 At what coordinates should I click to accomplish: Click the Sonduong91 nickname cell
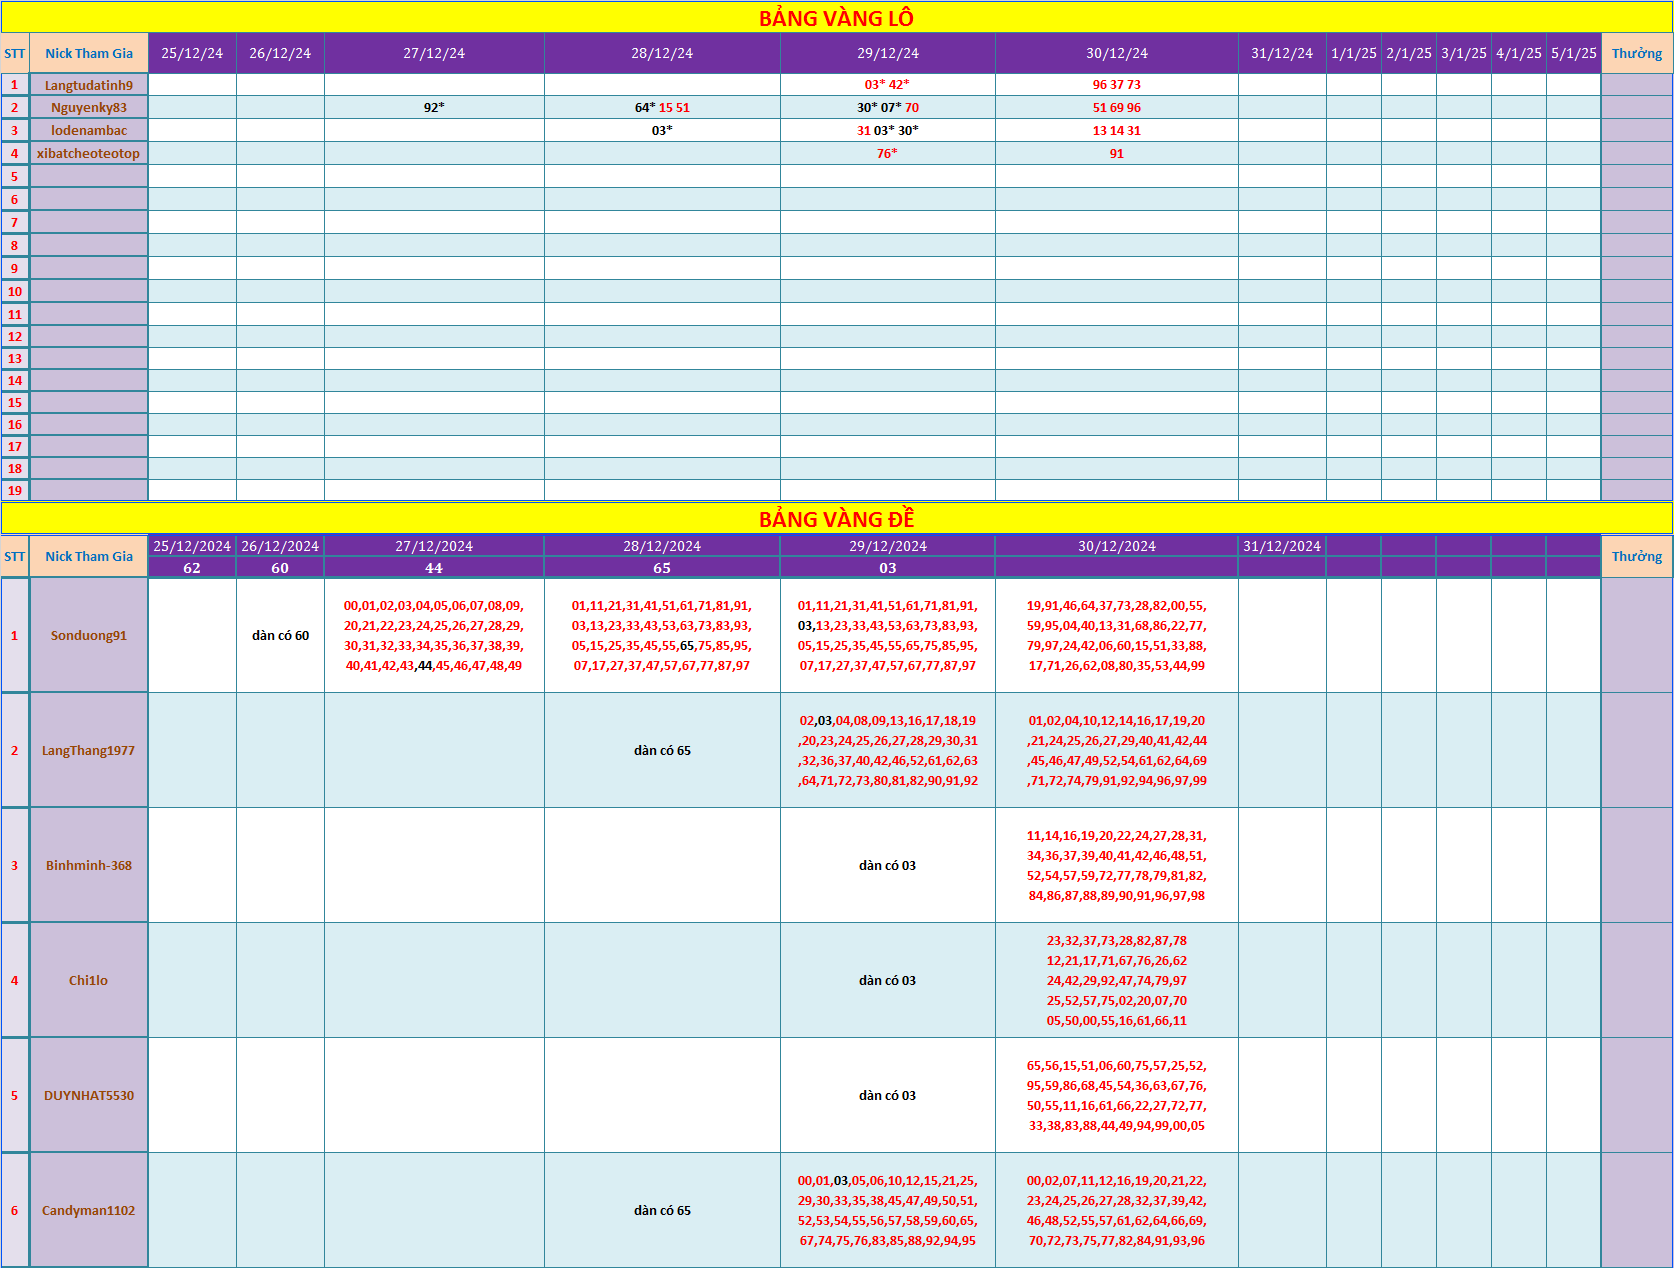click(x=89, y=635)
